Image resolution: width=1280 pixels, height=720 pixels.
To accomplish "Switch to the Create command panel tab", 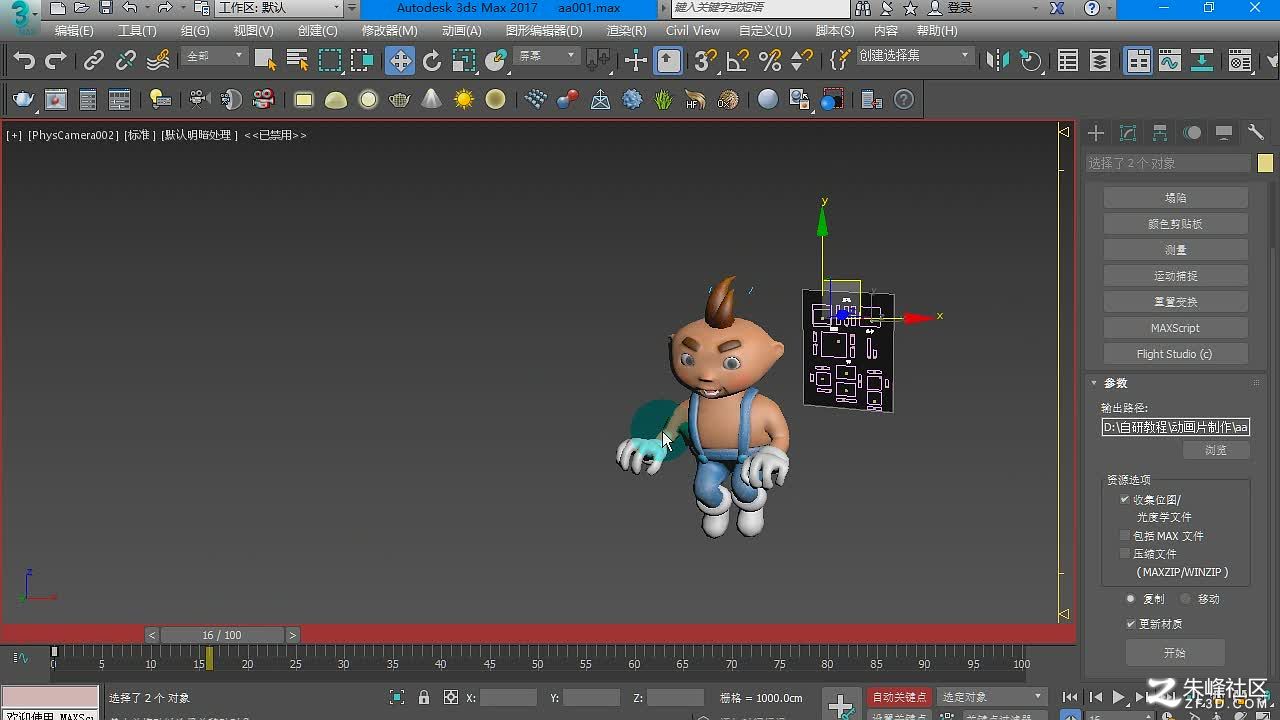I will (1096, 133).
